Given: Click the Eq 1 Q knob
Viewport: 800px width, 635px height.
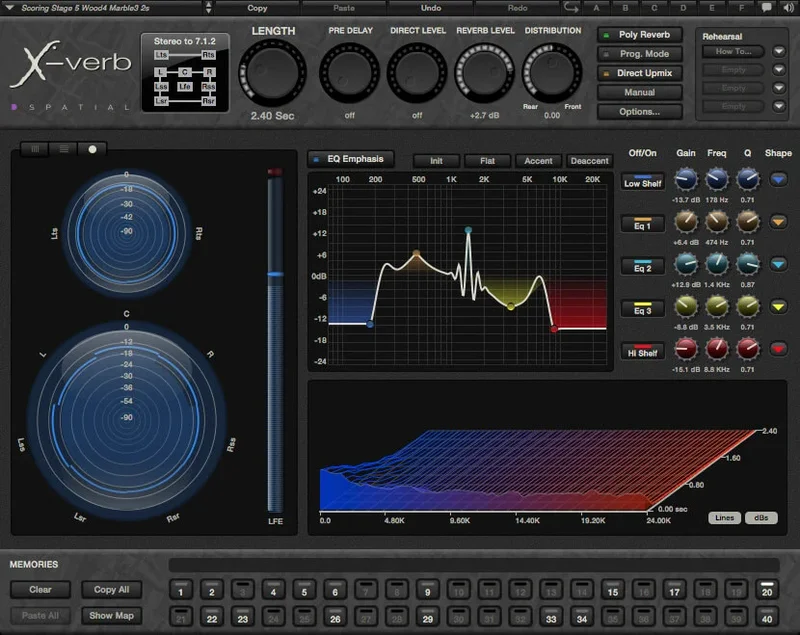Looking at the screenshot, I should coord(747,222).
